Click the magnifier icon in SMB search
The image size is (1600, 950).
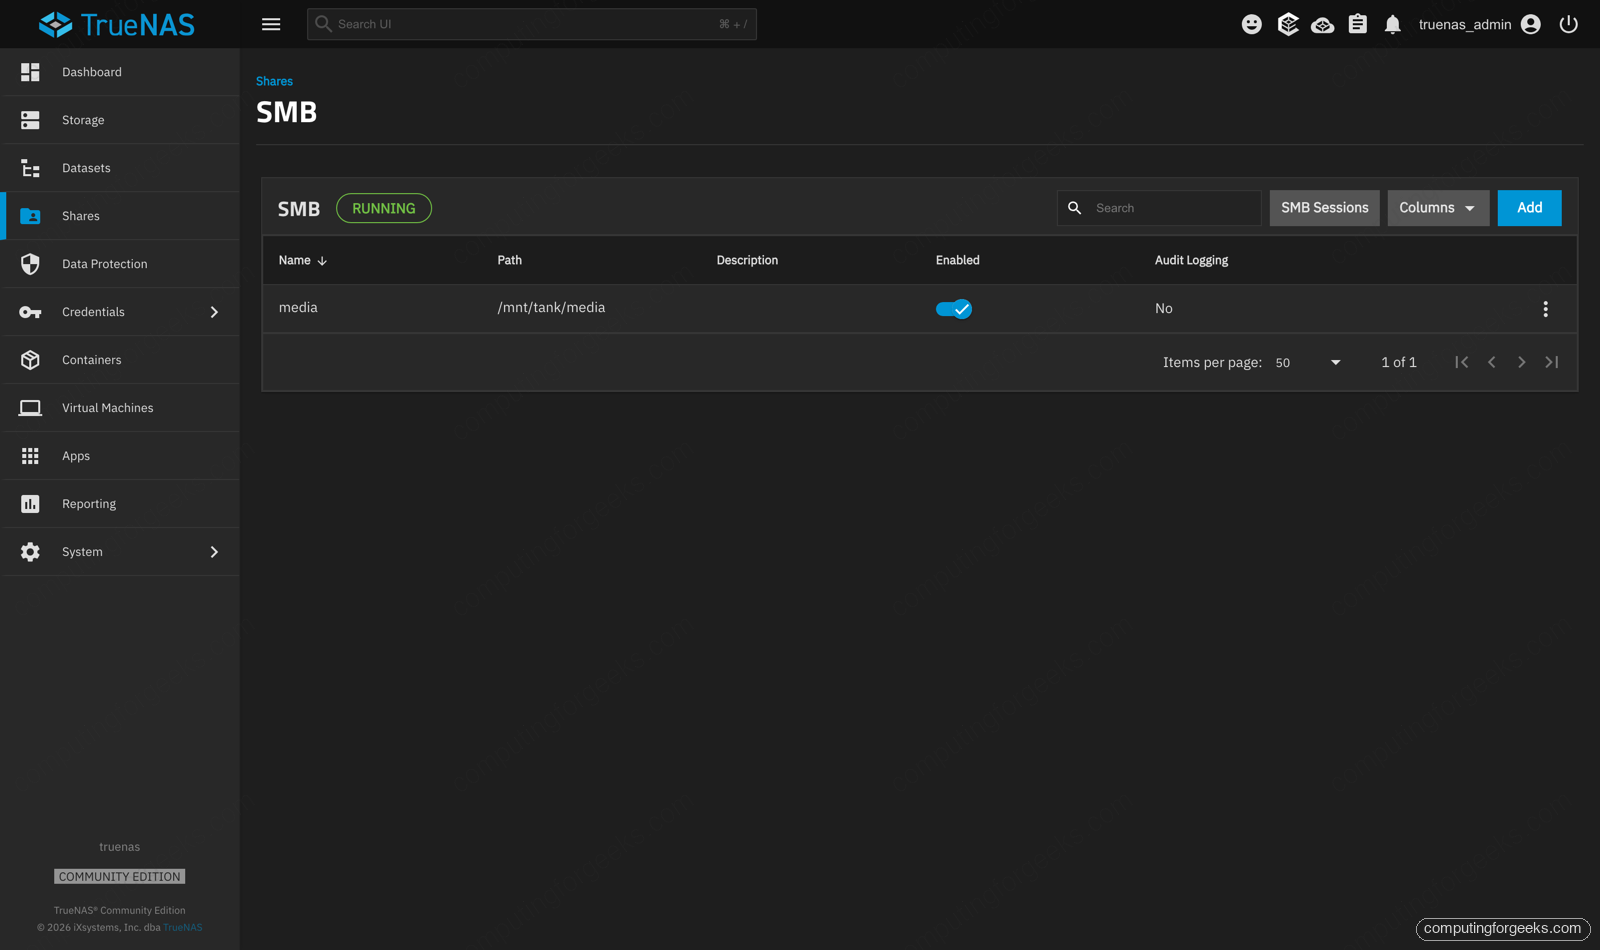[x=1074, y=208]
